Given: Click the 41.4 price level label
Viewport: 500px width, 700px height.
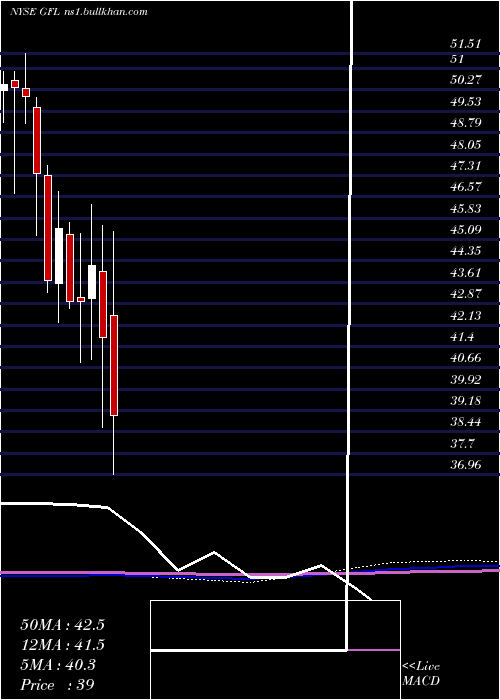Looking at the screenshot, I should click(463, 337).
